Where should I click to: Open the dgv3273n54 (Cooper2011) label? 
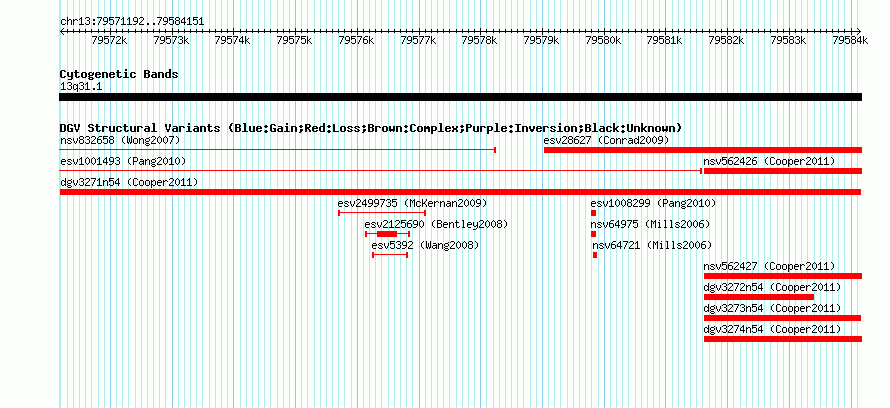click(x=772, y=308)
